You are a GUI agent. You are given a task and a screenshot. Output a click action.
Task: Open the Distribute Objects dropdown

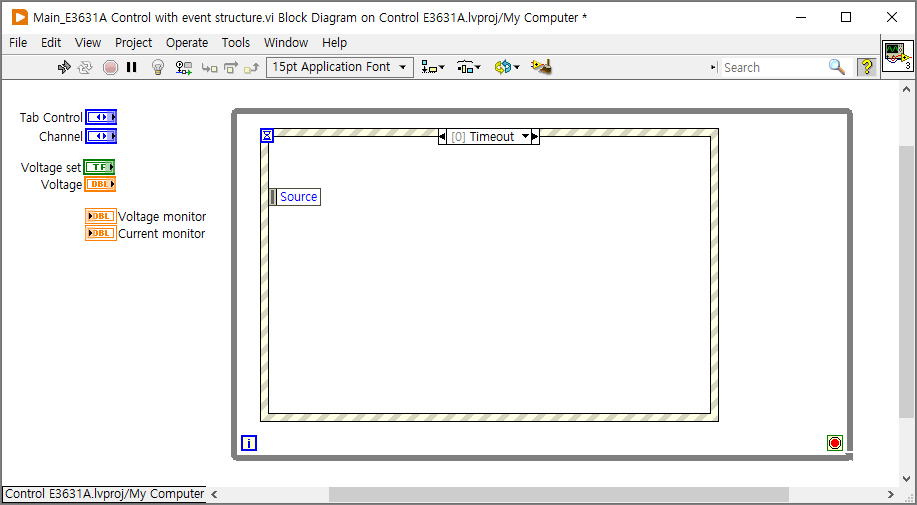pyautogui.click(x=469, y=67)
